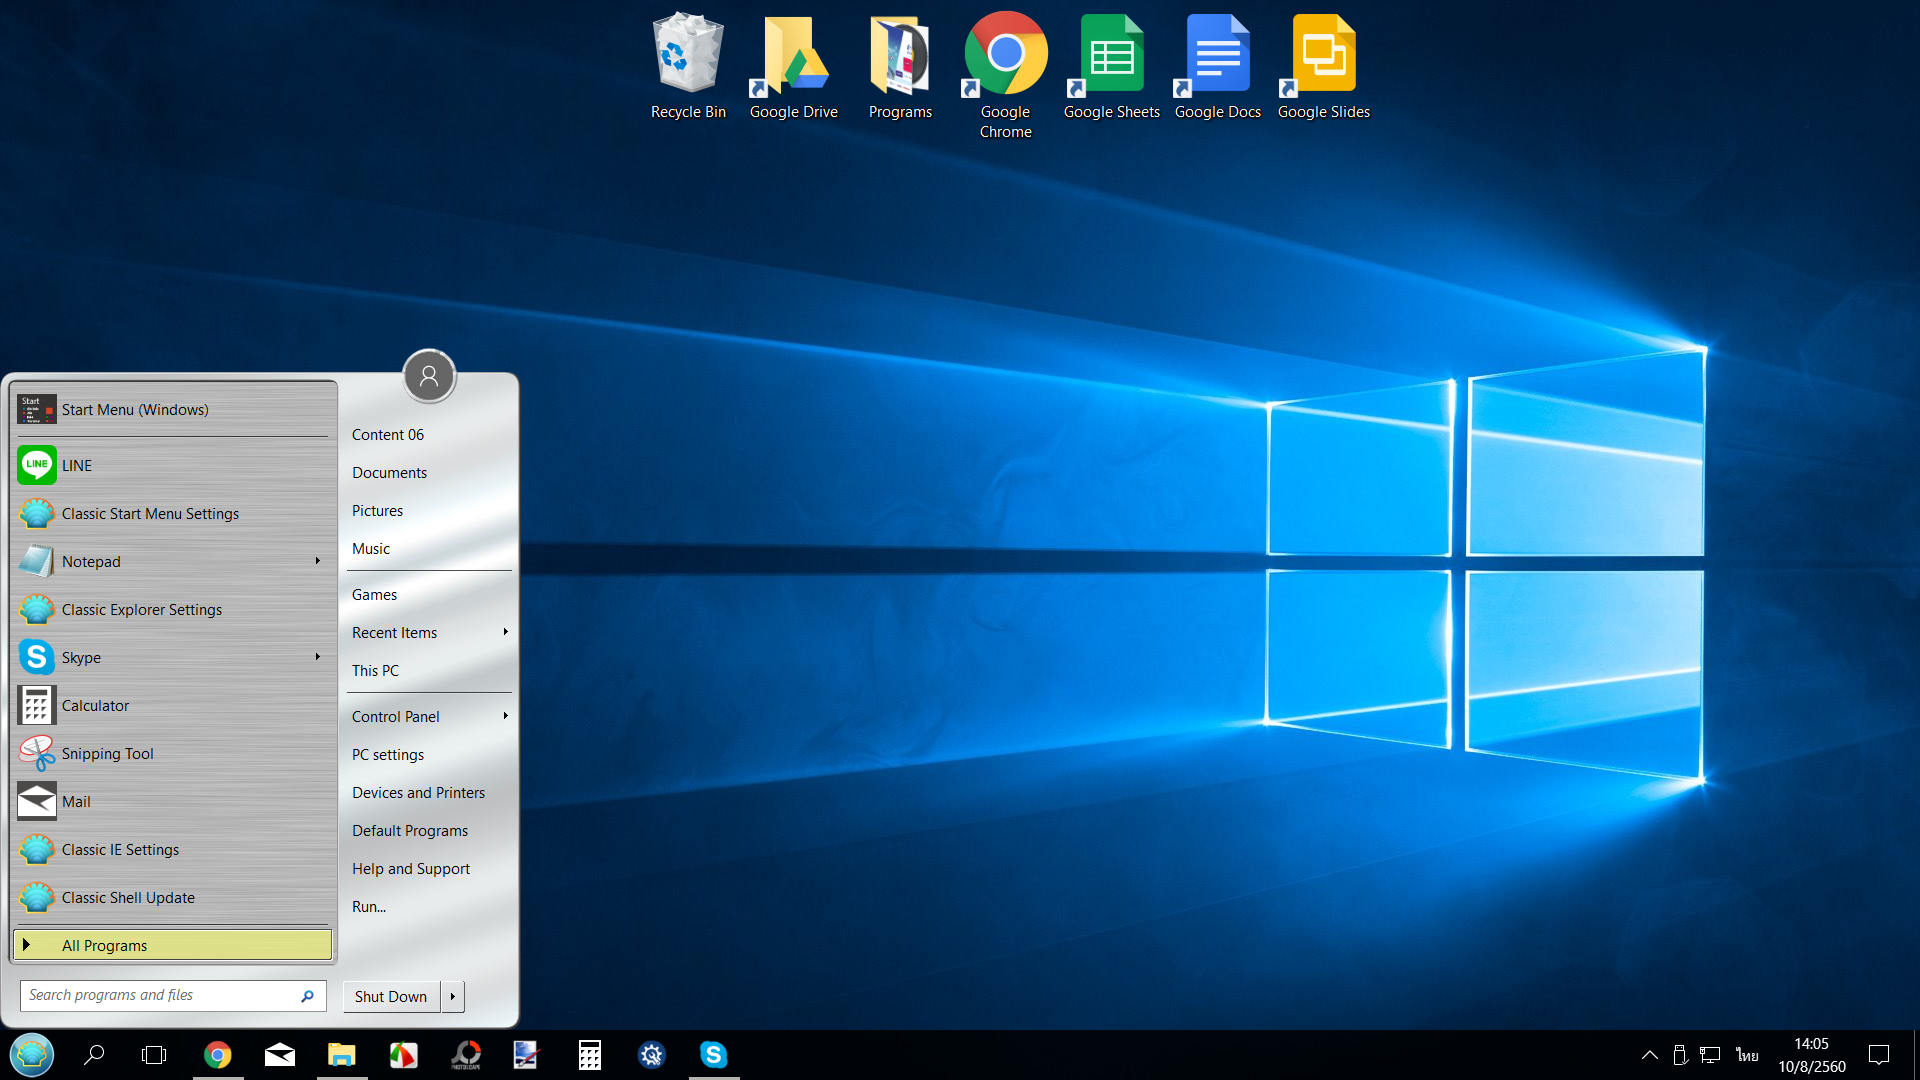Click Skype icon in the taskbar

(713, 1055)
